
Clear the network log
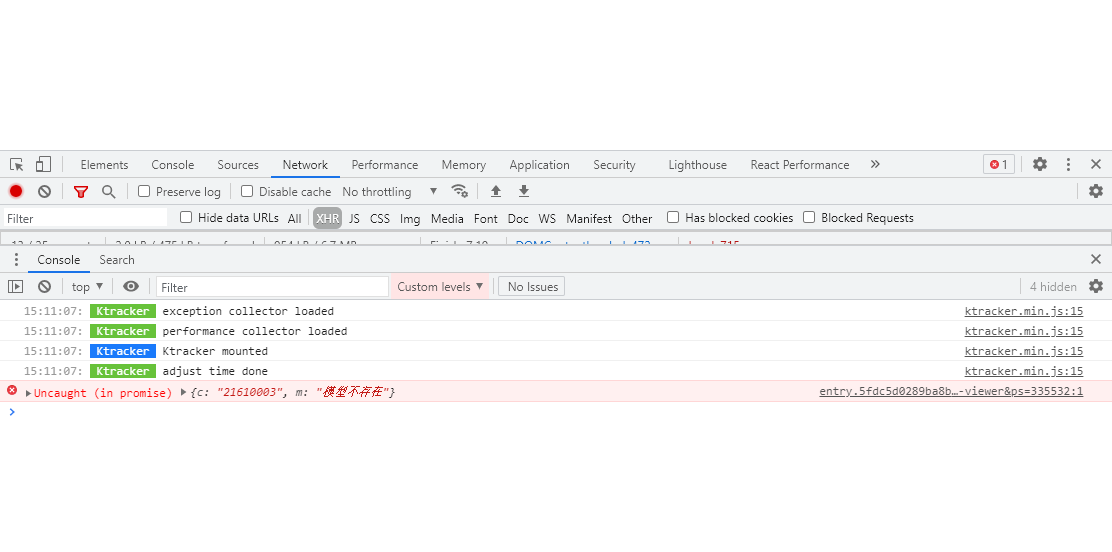(x=44, y=192)
